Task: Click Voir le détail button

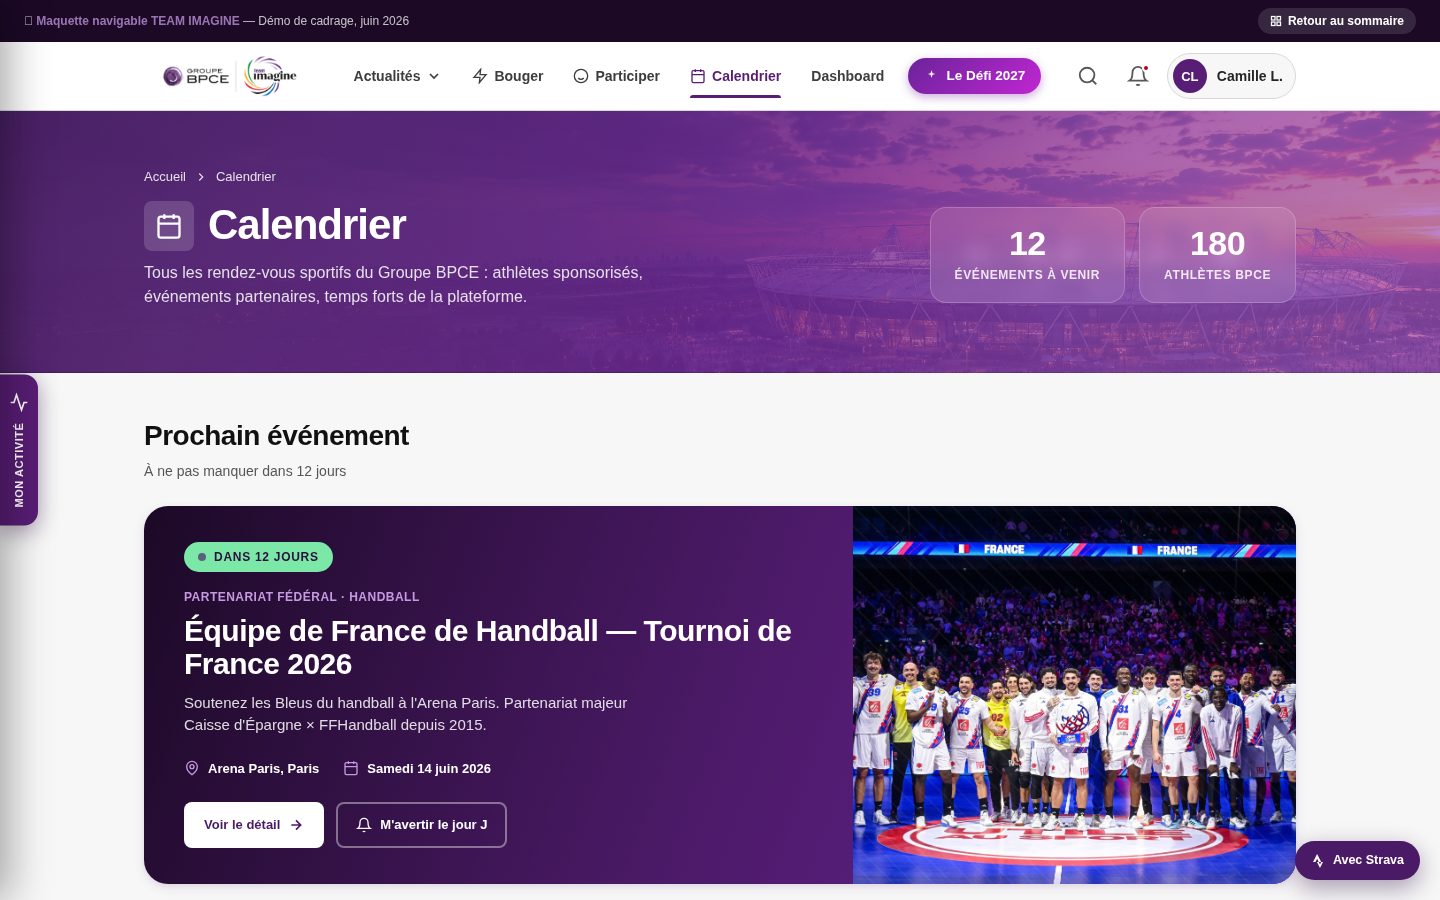Action: click(254, 825)
